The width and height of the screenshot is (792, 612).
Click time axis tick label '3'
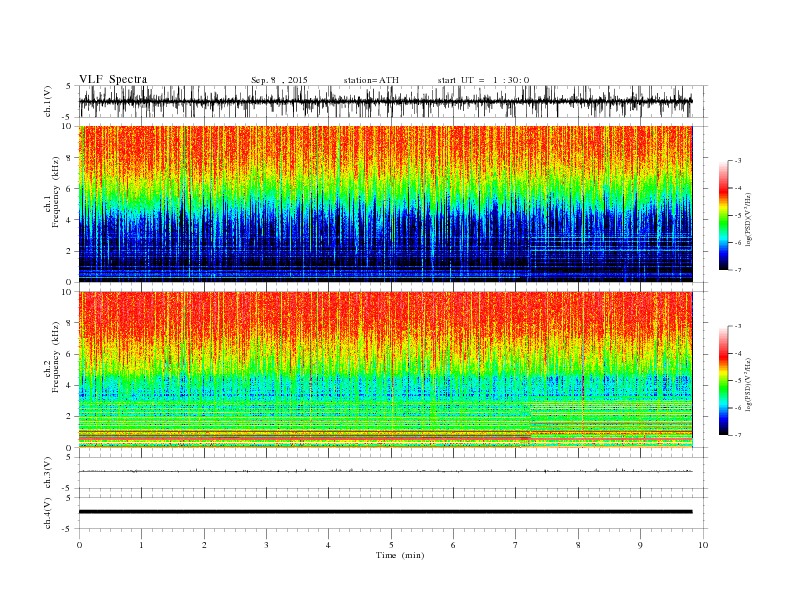pyautogui.click(x=266, y=545)
